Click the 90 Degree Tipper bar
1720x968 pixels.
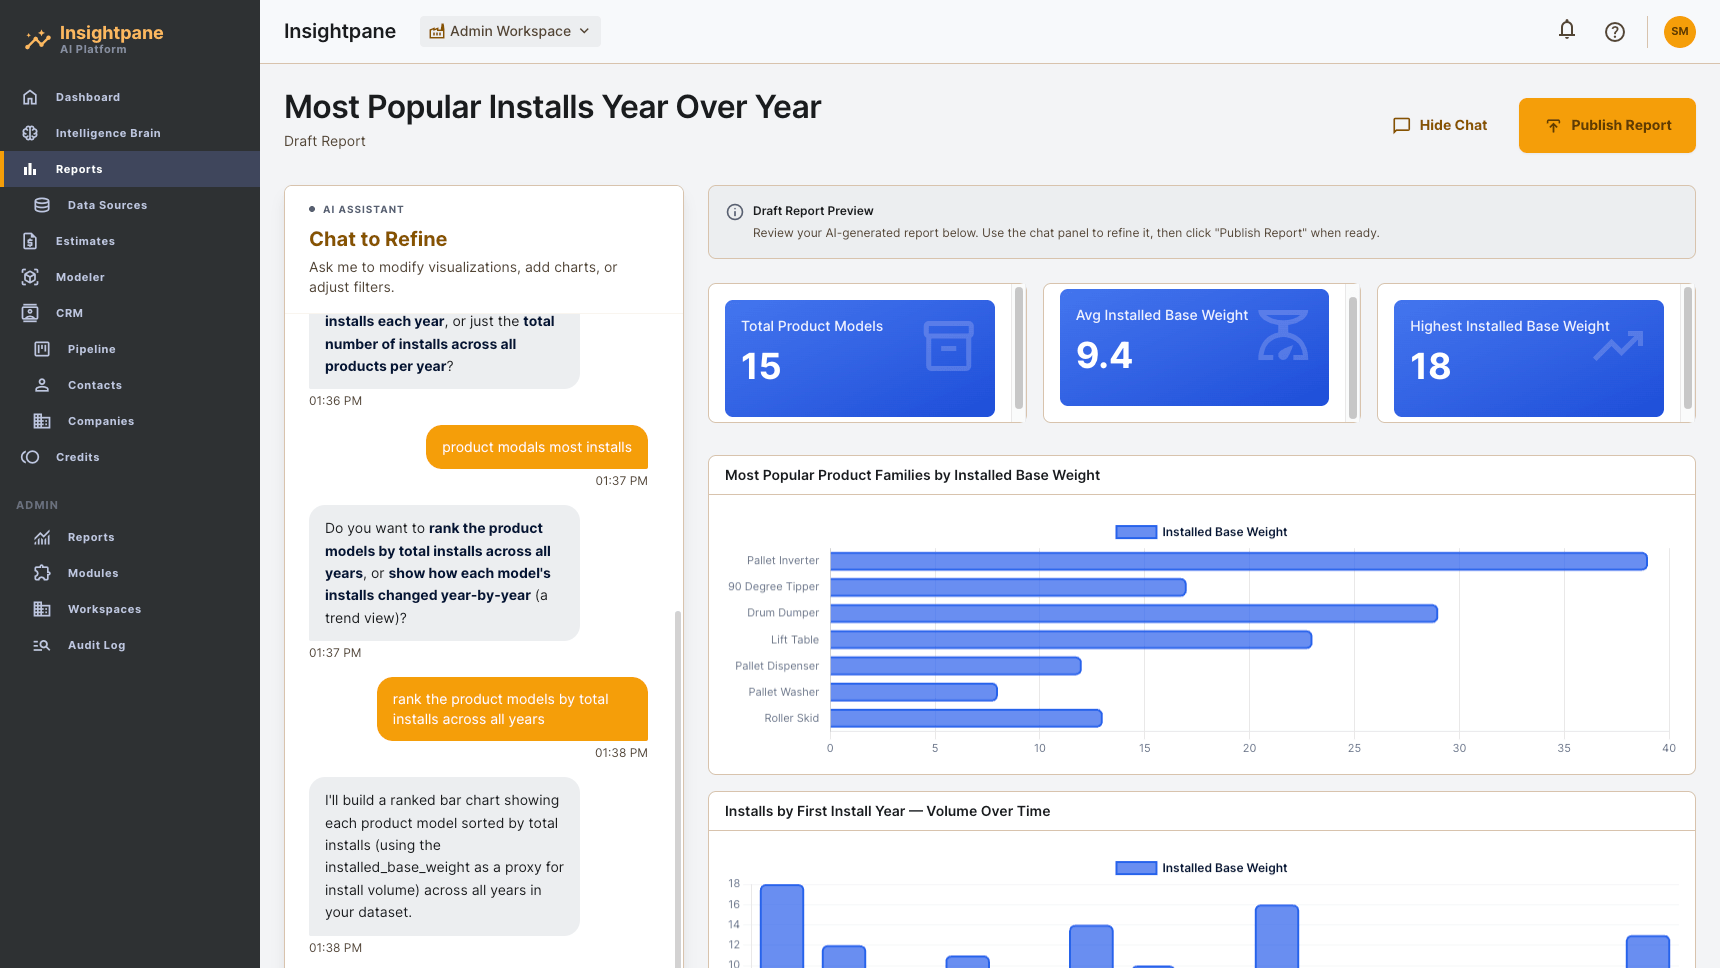pos(1008,587)
